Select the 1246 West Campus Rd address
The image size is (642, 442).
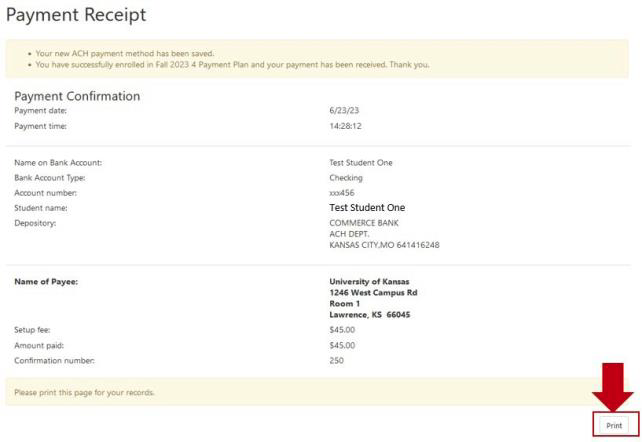373,293
